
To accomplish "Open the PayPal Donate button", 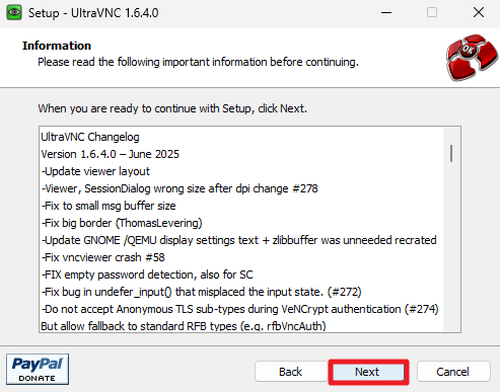I will (x=37, y=369).
